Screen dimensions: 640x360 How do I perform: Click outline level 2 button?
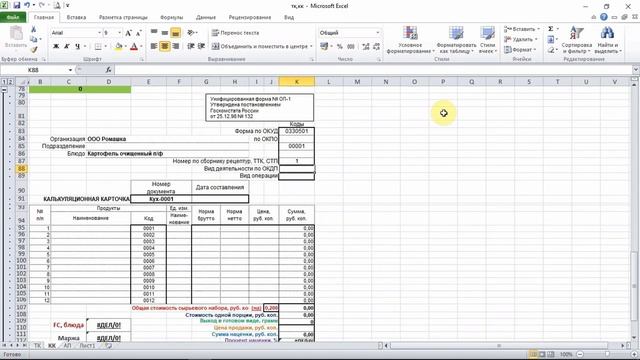pos(11,82)
